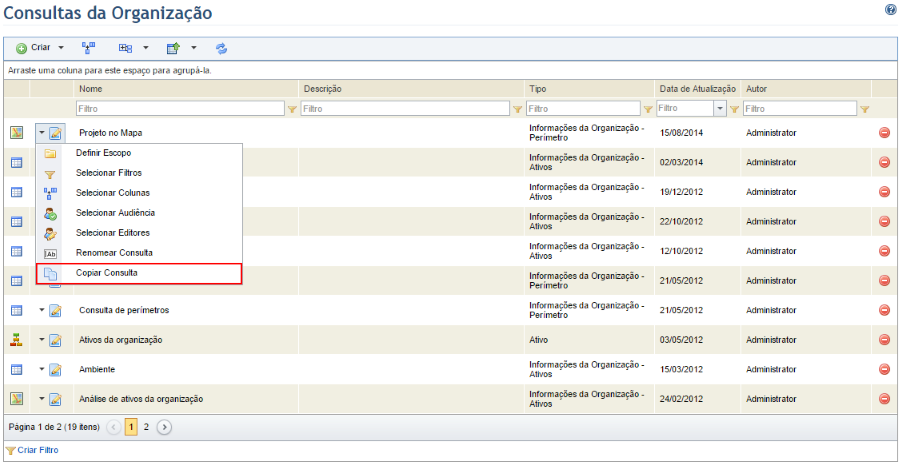Click the table icon of the Ambiente row
This screenshot has width=903, height=466.
17,369
